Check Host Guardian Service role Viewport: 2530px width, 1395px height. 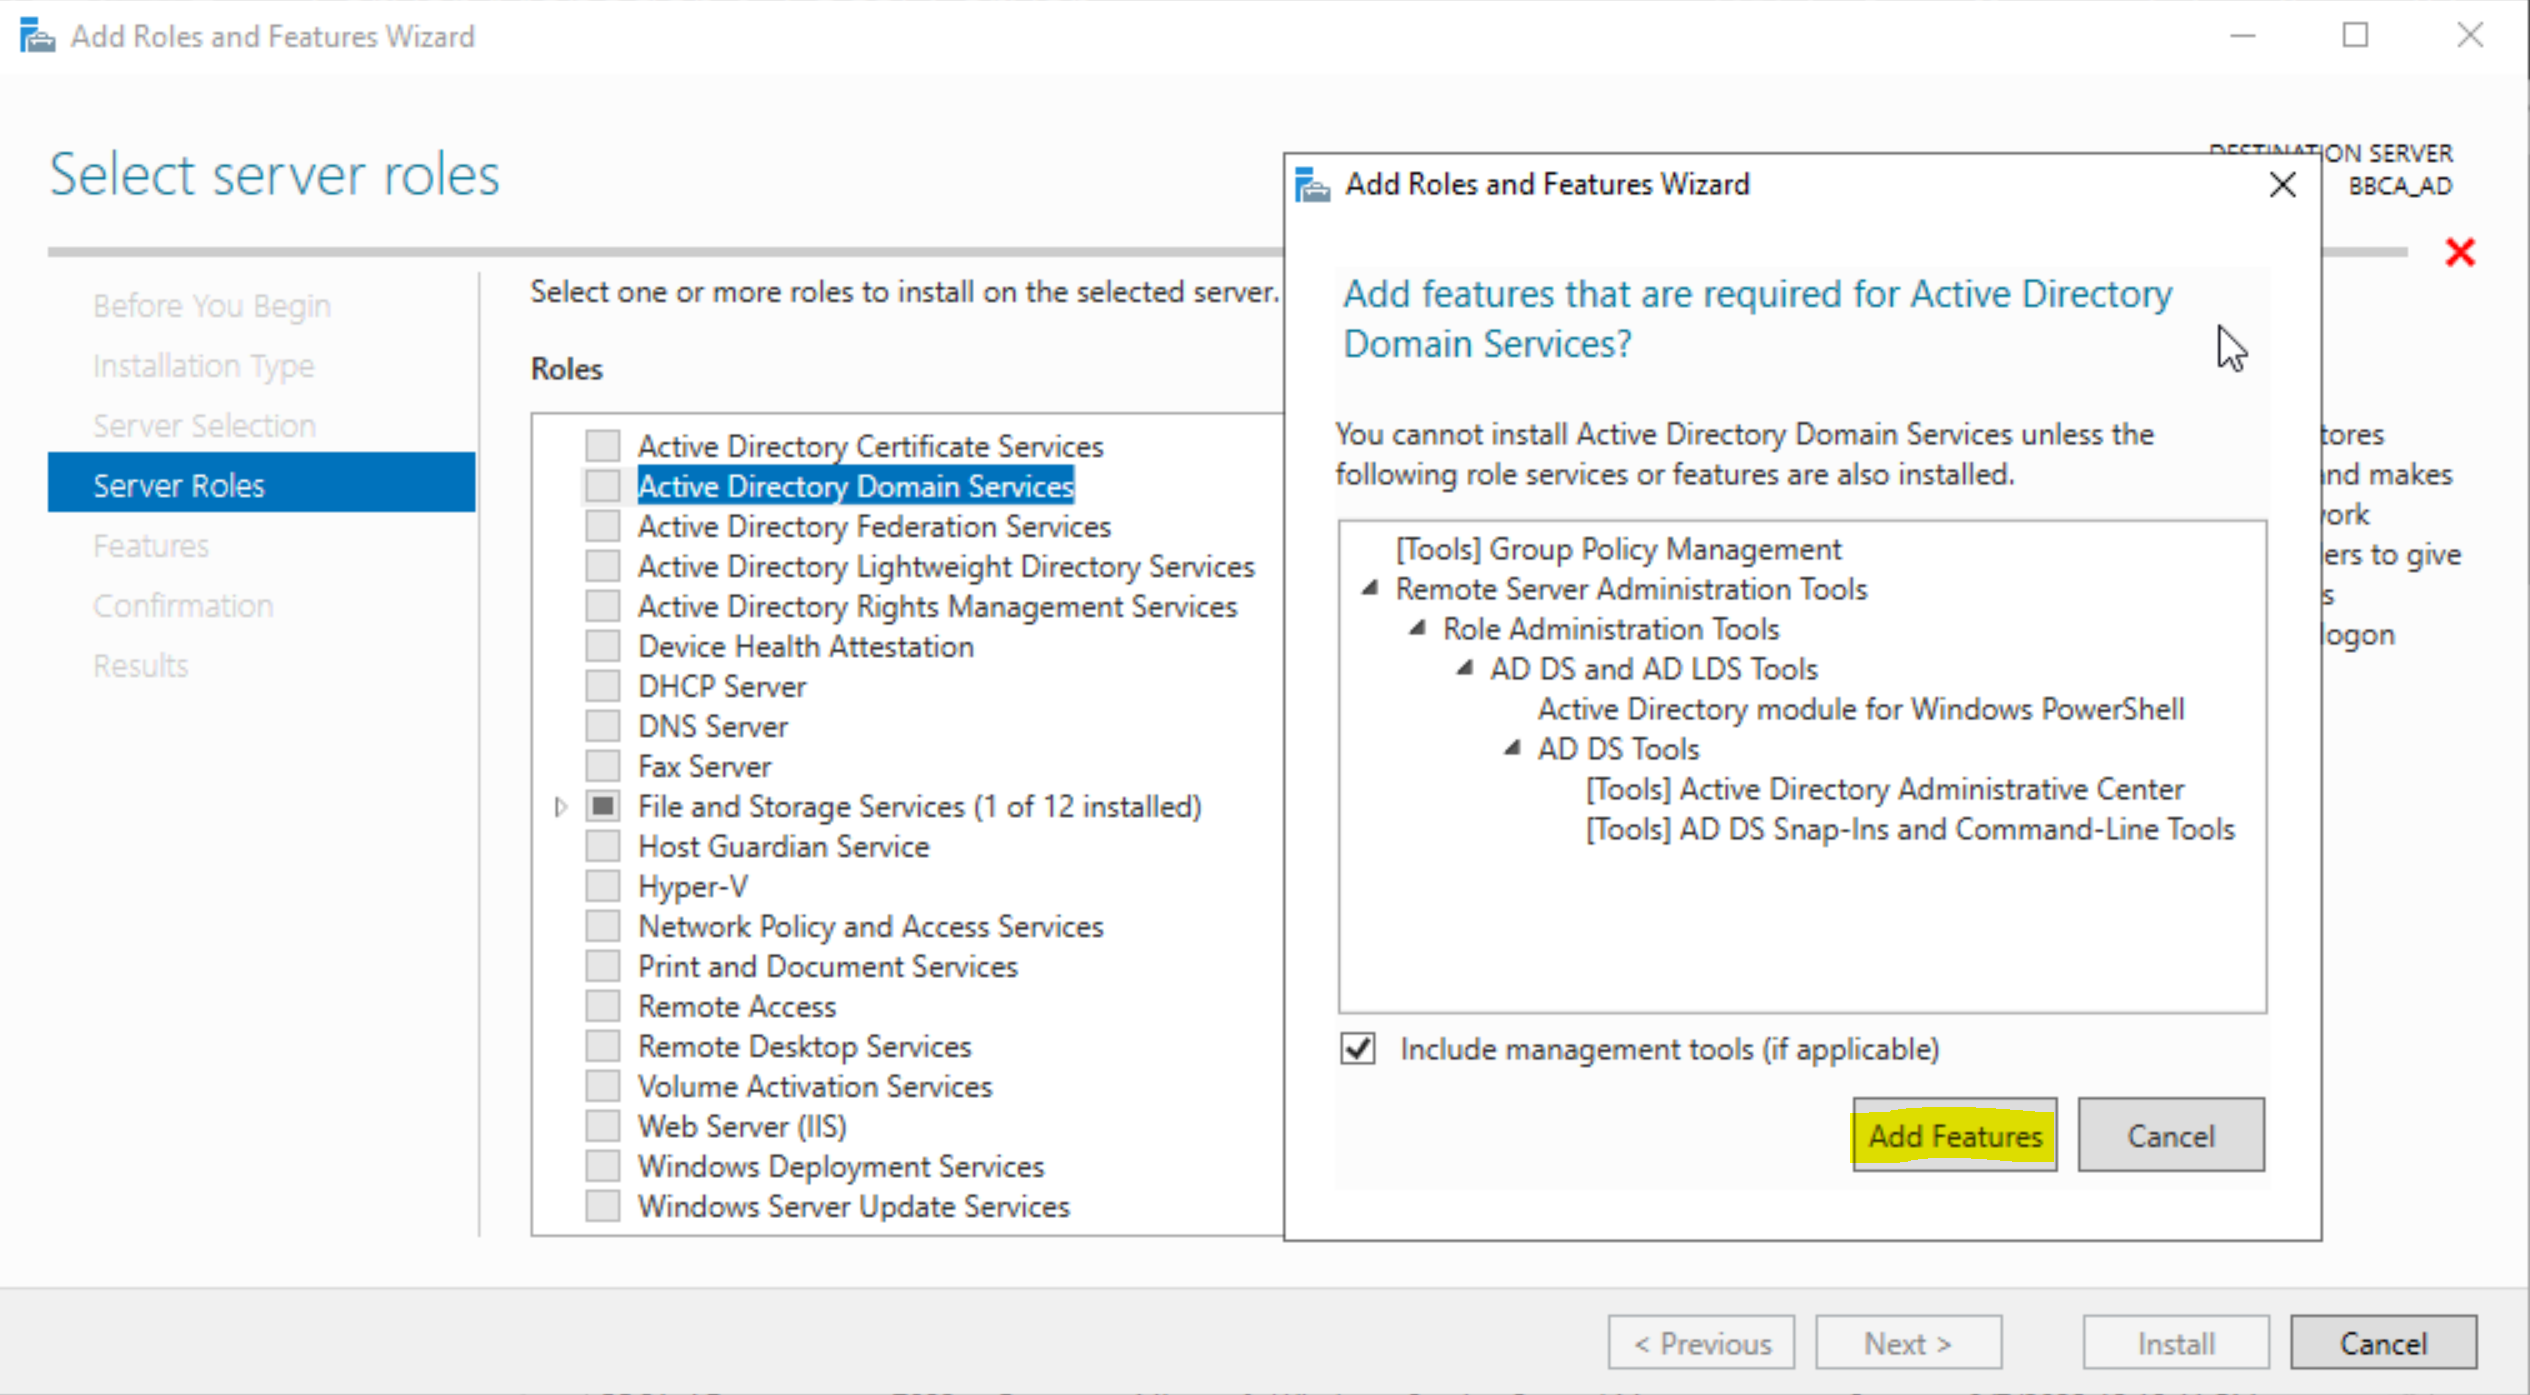coord(602,845)
